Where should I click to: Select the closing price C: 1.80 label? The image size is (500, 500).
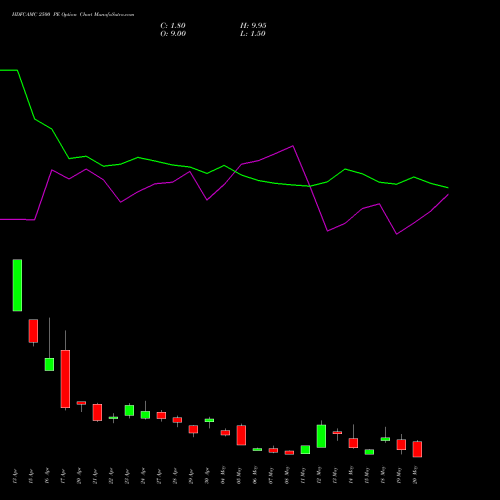173,26
